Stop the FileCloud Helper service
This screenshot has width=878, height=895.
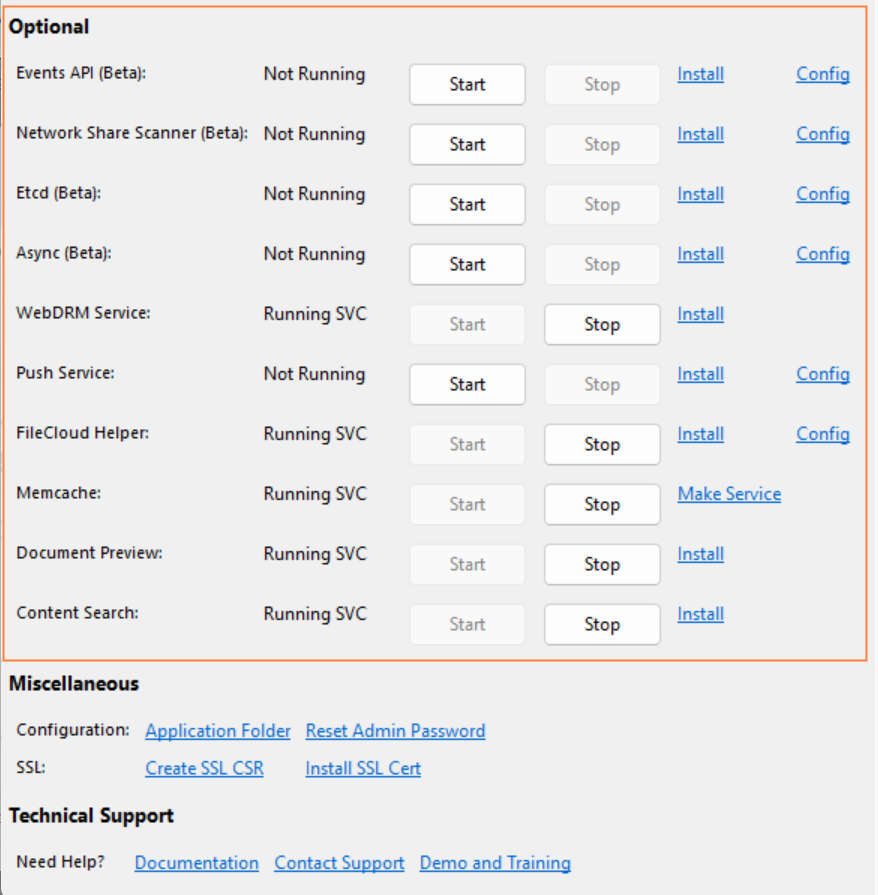[602, 444]
